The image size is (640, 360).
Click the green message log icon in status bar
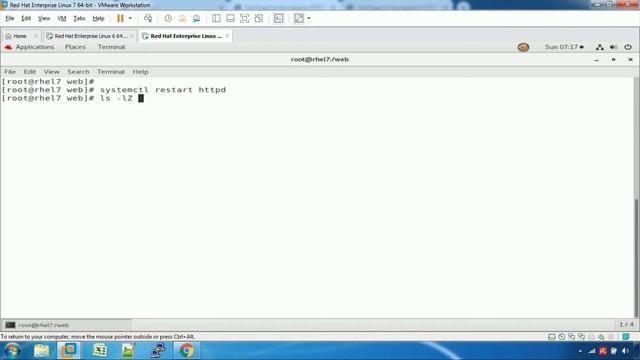[626, 337]
